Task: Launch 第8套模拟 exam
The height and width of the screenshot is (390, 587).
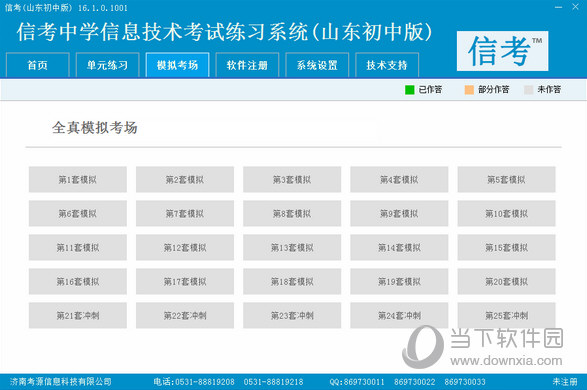Action: (x=292, y=213)
